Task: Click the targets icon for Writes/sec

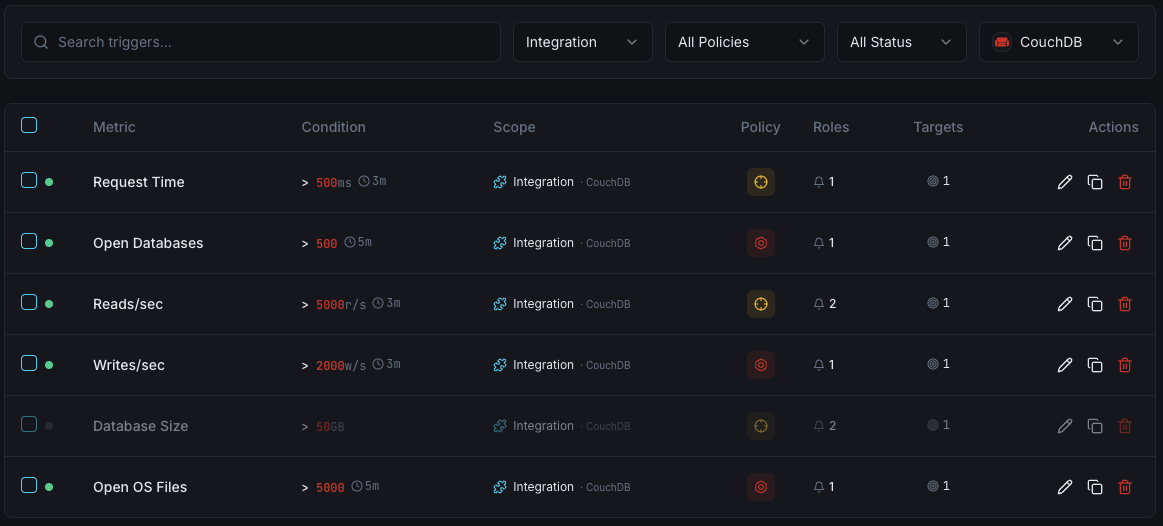Action: tap(932, 364)
